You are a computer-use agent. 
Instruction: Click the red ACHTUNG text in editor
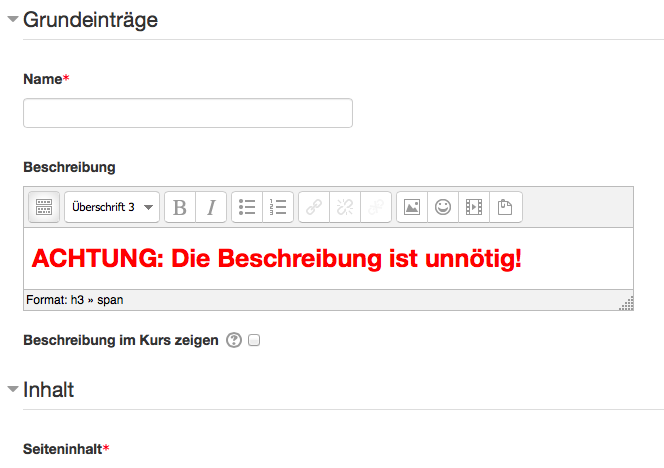(x=277, y=258)
